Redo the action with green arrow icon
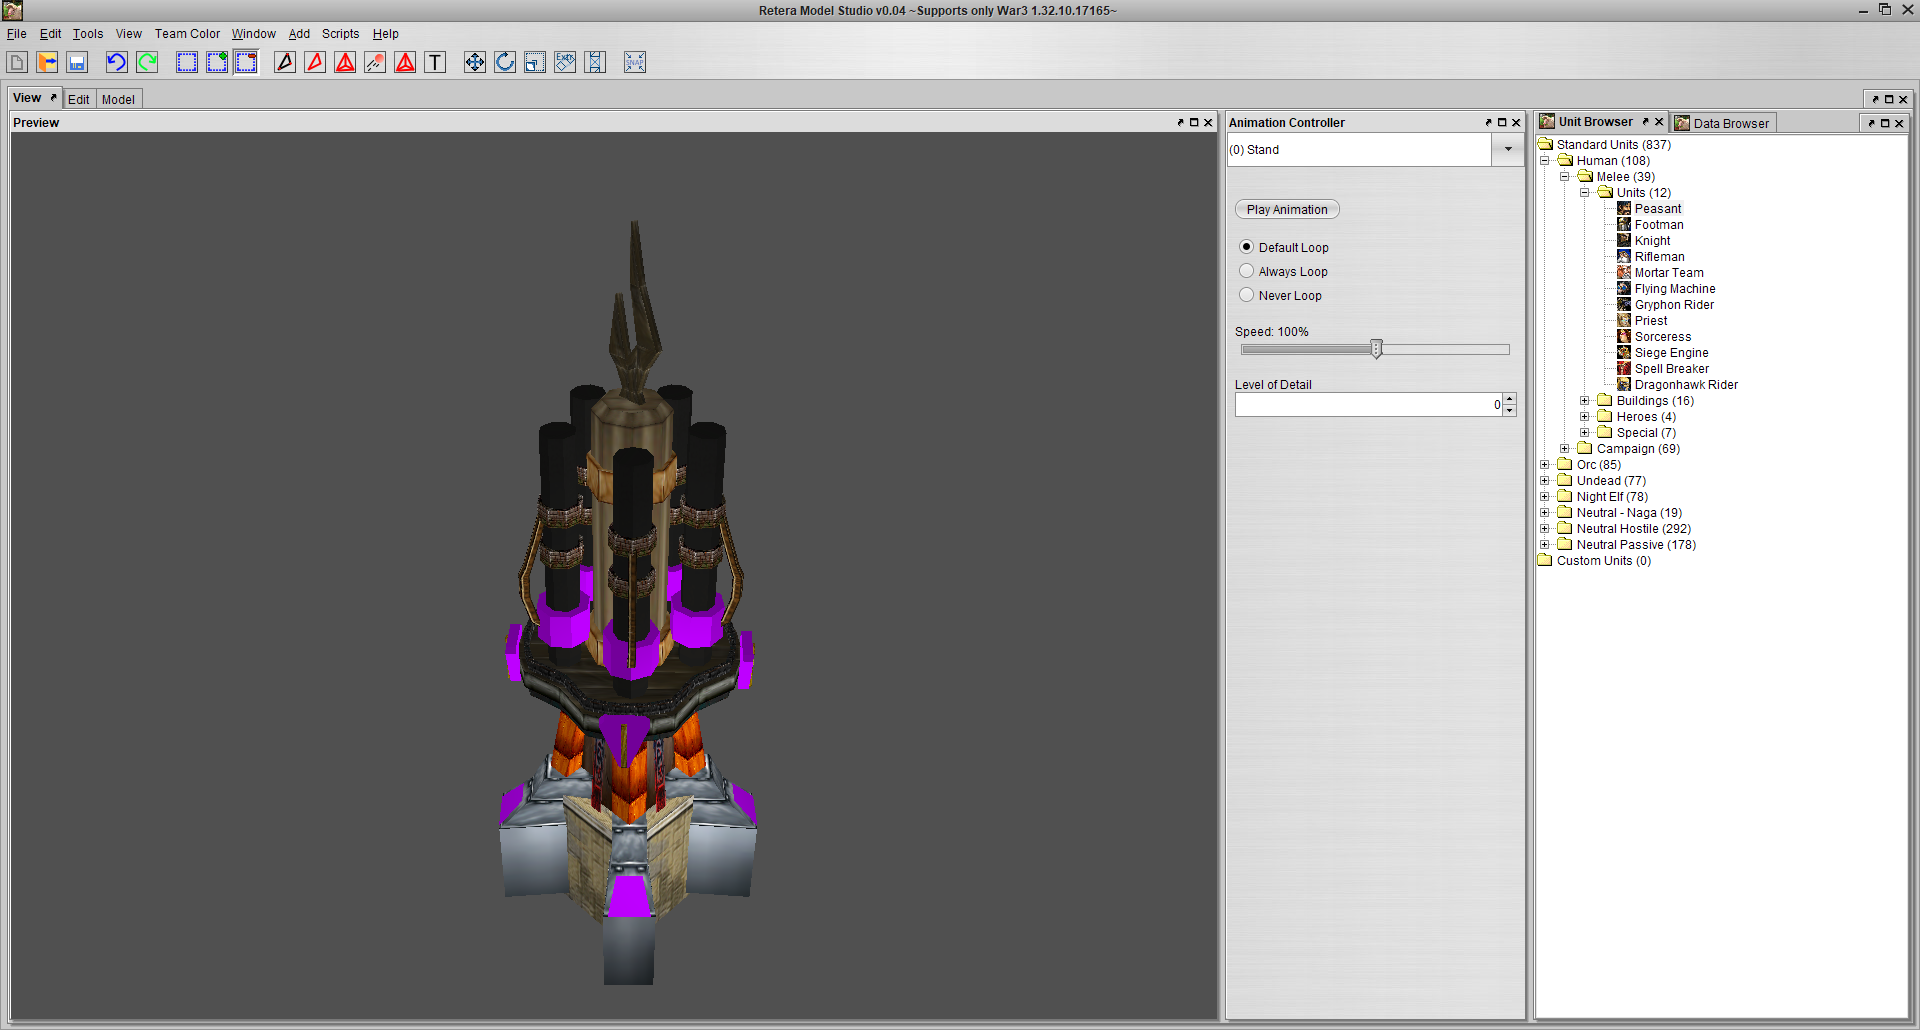The image size is (1920, 1030). 147,62
